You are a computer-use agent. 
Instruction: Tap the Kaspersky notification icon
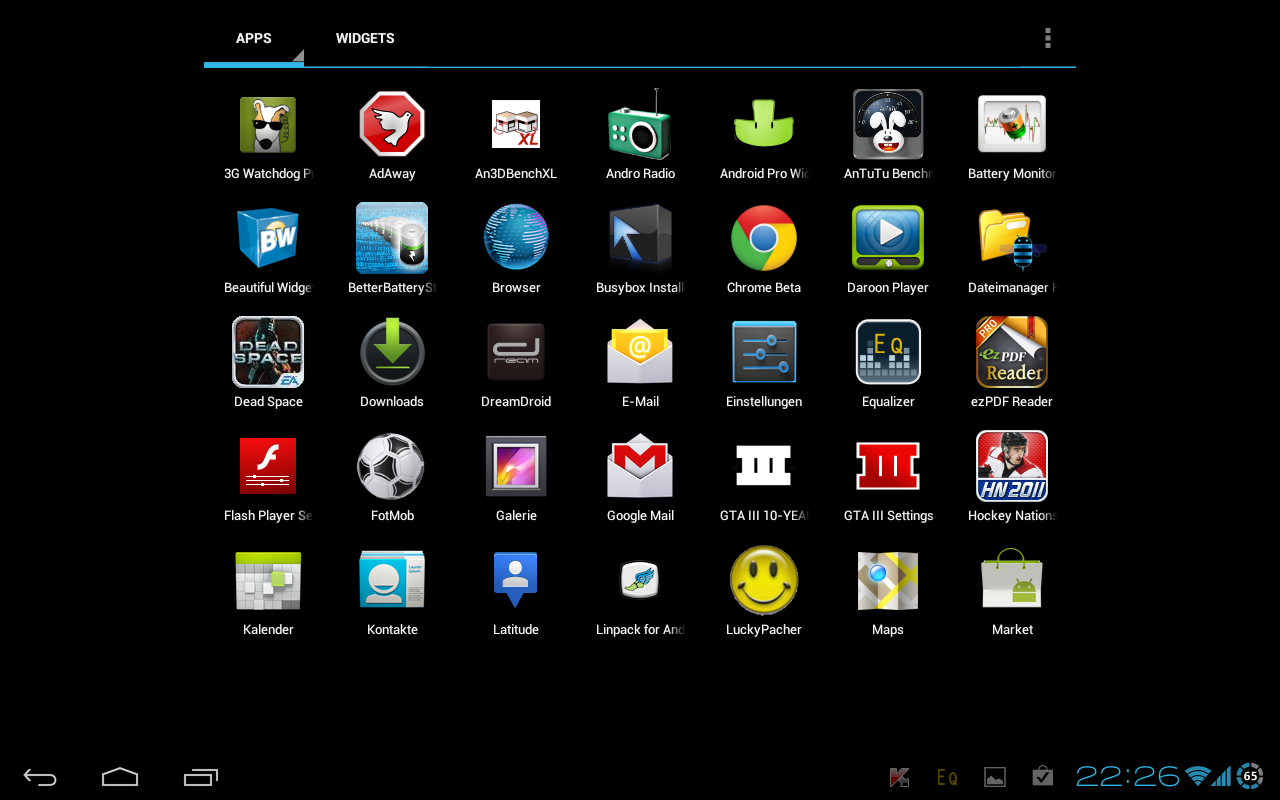pyautogui.click(x=899, y=777)
